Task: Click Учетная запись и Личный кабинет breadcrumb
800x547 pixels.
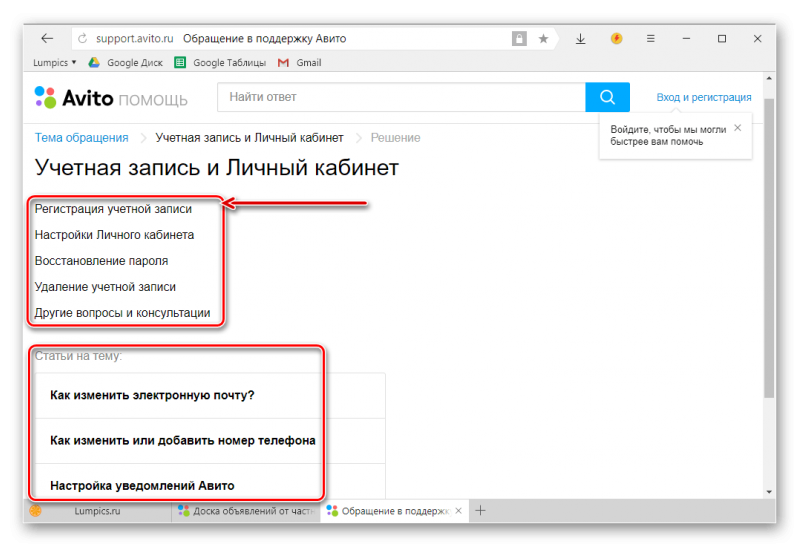Action: (x=249, y=138)
